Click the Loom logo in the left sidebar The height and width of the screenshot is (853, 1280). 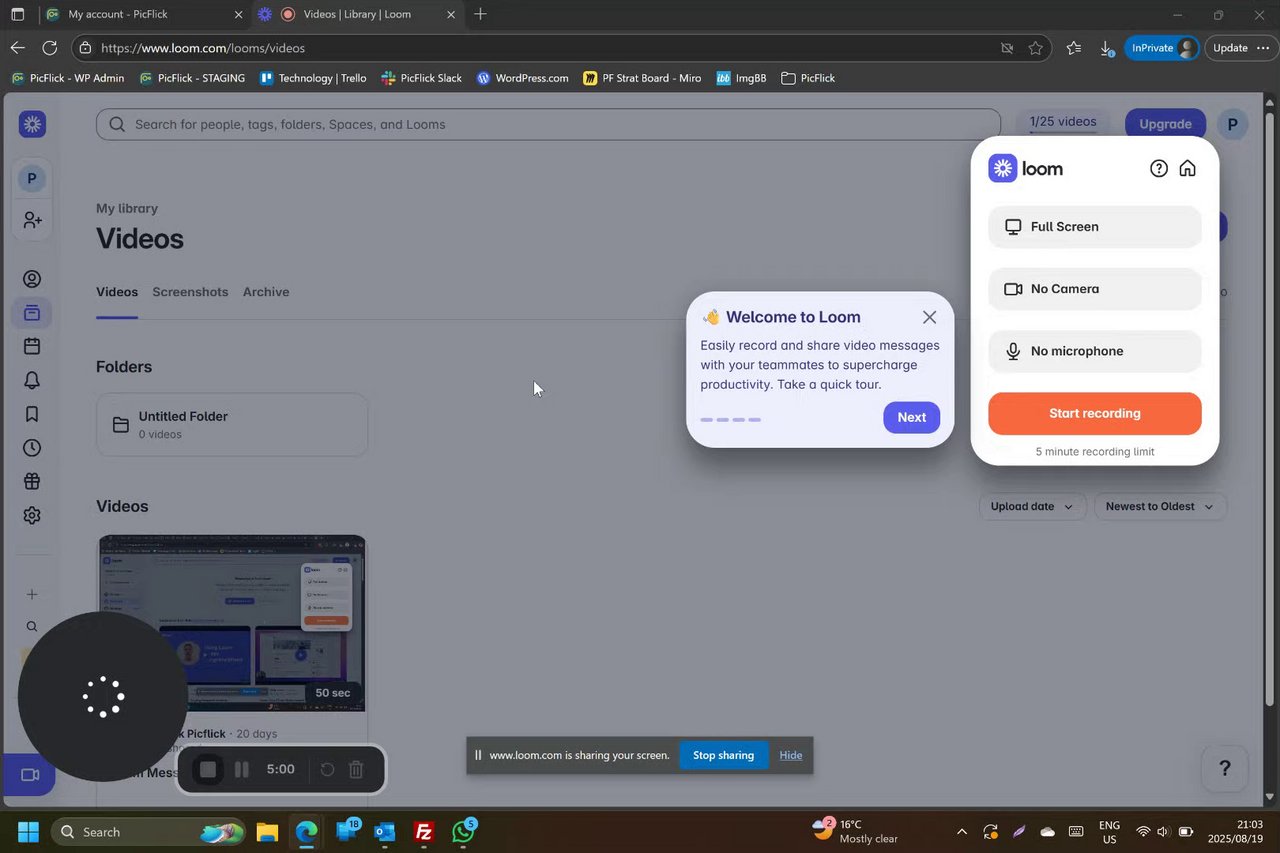click(32, 124)
